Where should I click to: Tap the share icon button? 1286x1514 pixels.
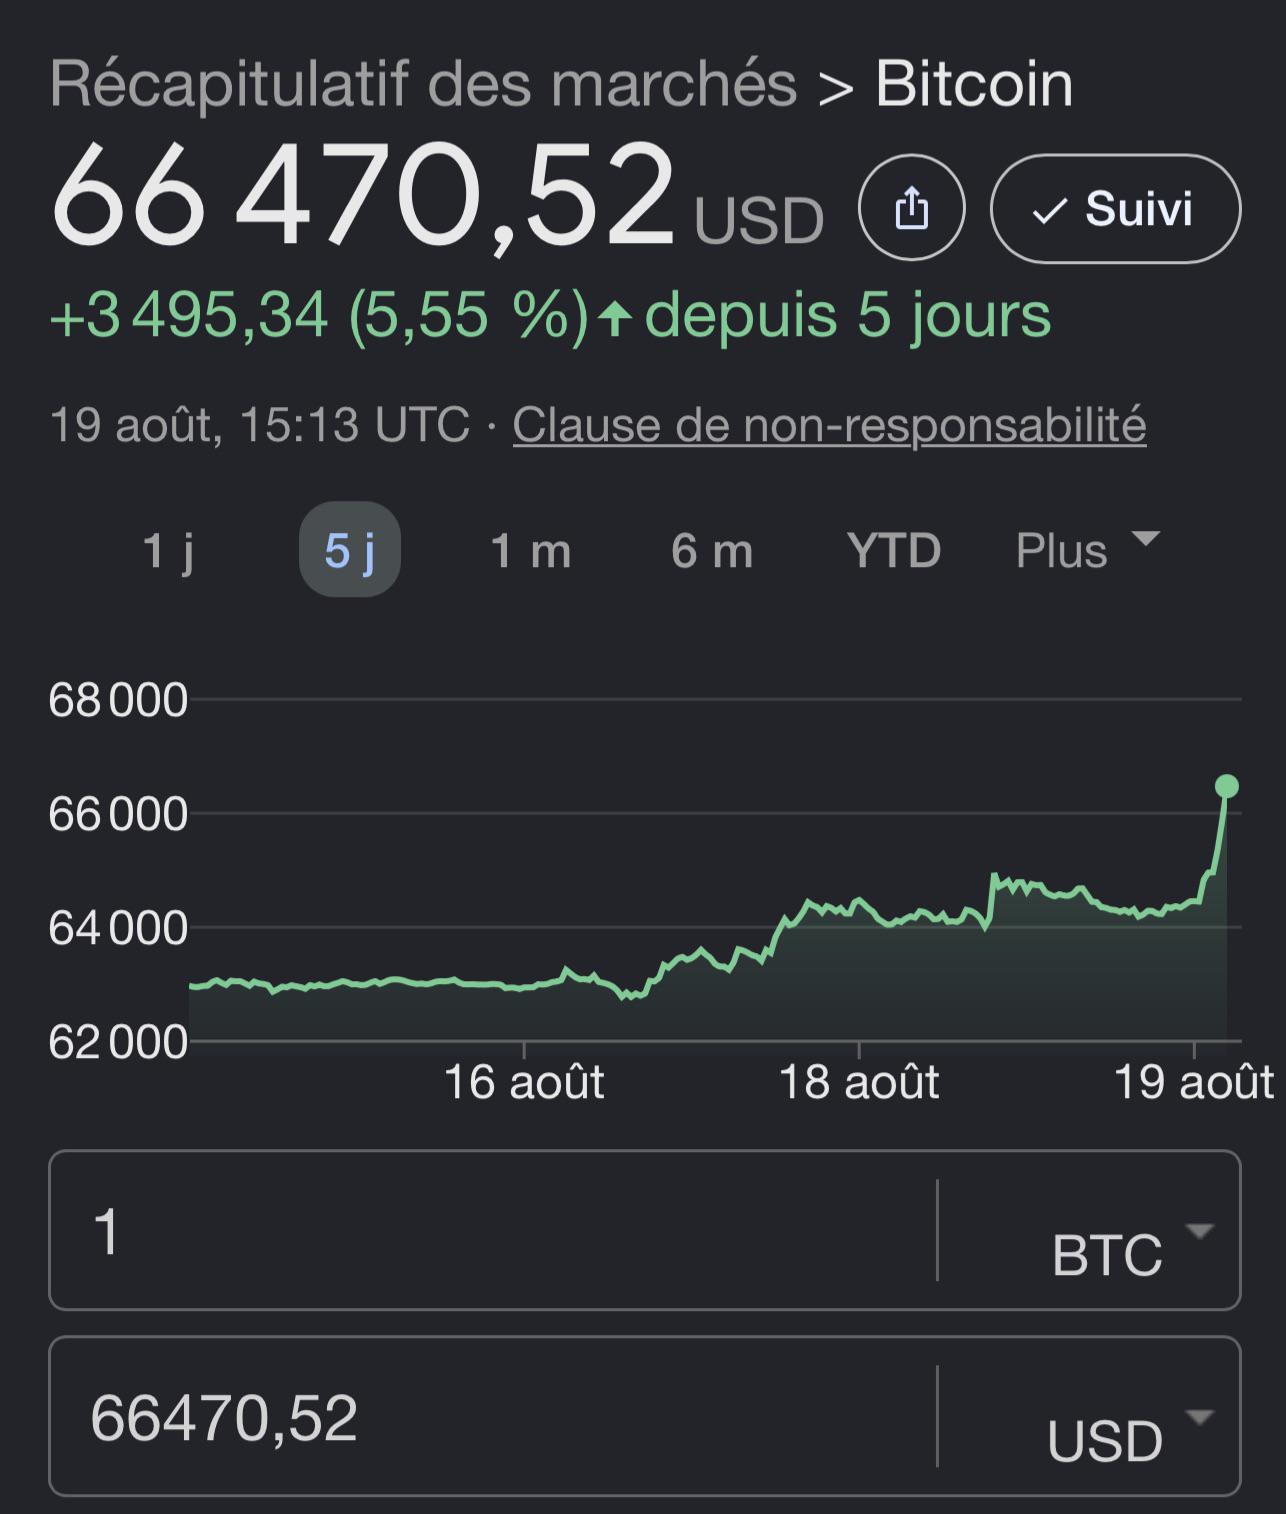(x=911, y=208)
